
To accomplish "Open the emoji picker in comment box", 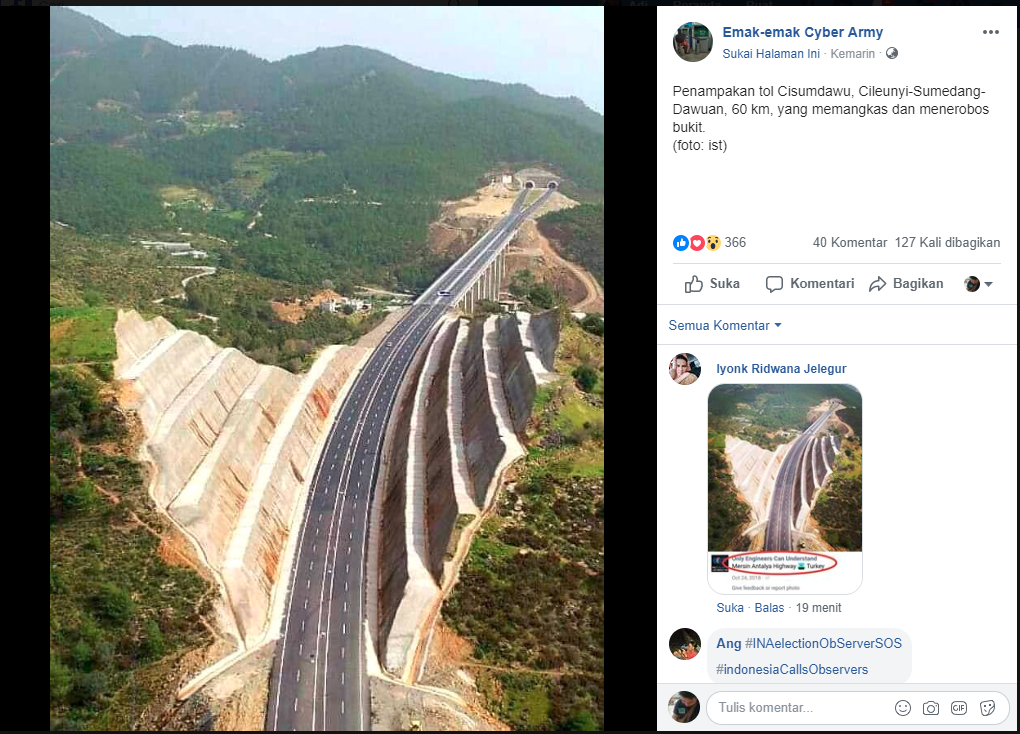I will tap(903, 708).
